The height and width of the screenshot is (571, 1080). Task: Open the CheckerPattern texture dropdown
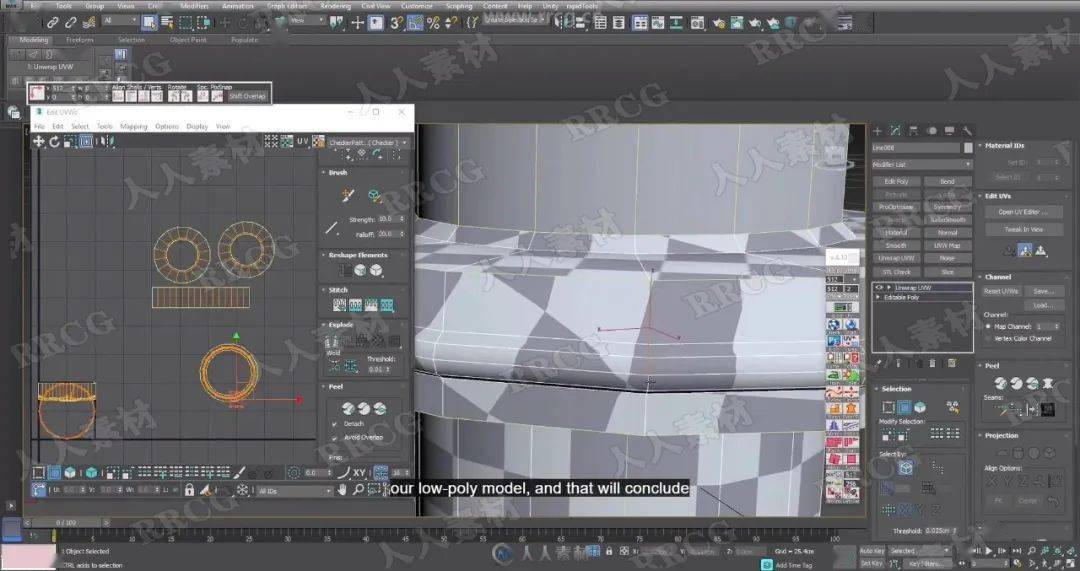click(368, 142)
